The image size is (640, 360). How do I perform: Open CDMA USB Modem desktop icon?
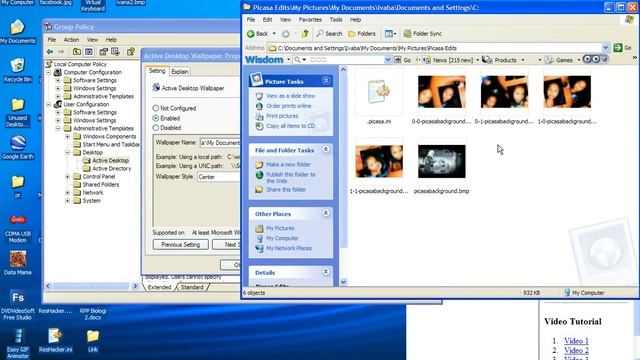tap(17, 229)
